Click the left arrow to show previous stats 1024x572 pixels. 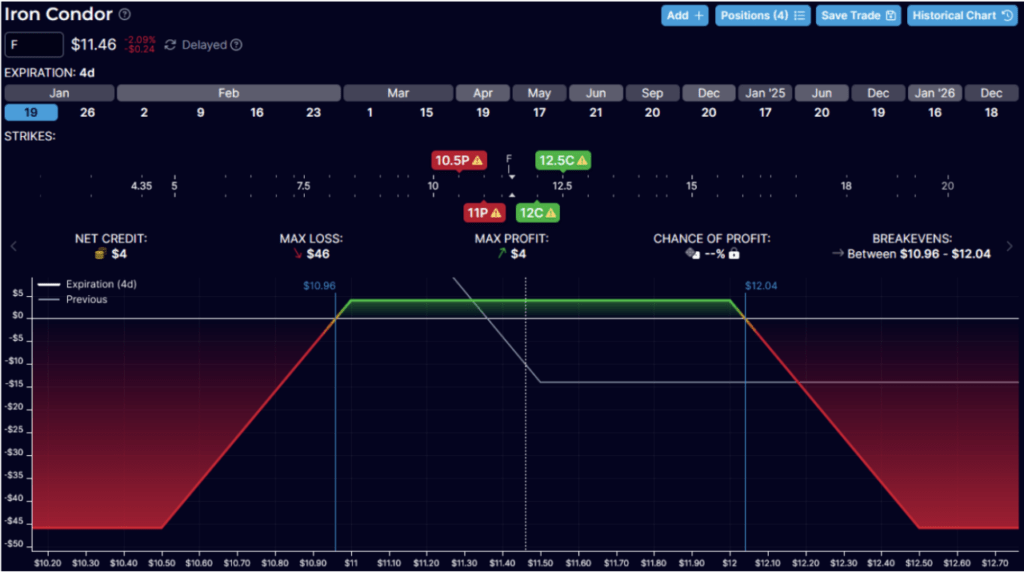pyautogui.click(x=14, y=246)
